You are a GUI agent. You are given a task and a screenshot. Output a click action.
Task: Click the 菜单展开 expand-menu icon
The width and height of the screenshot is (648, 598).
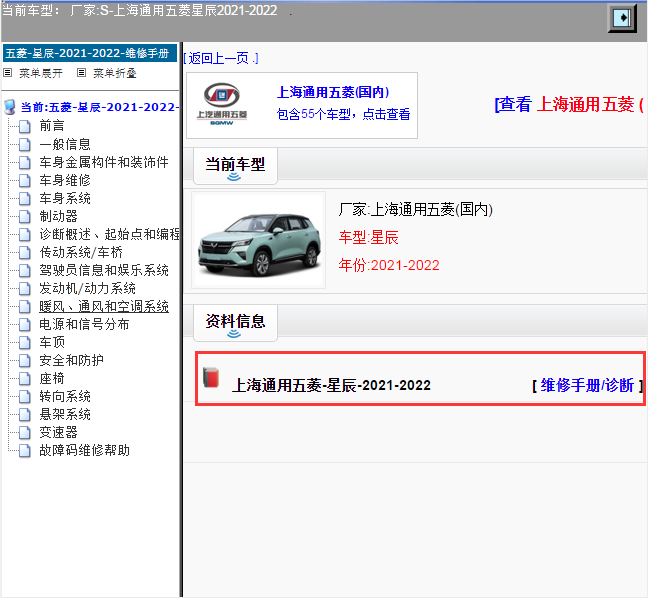(x=7, y=73)
